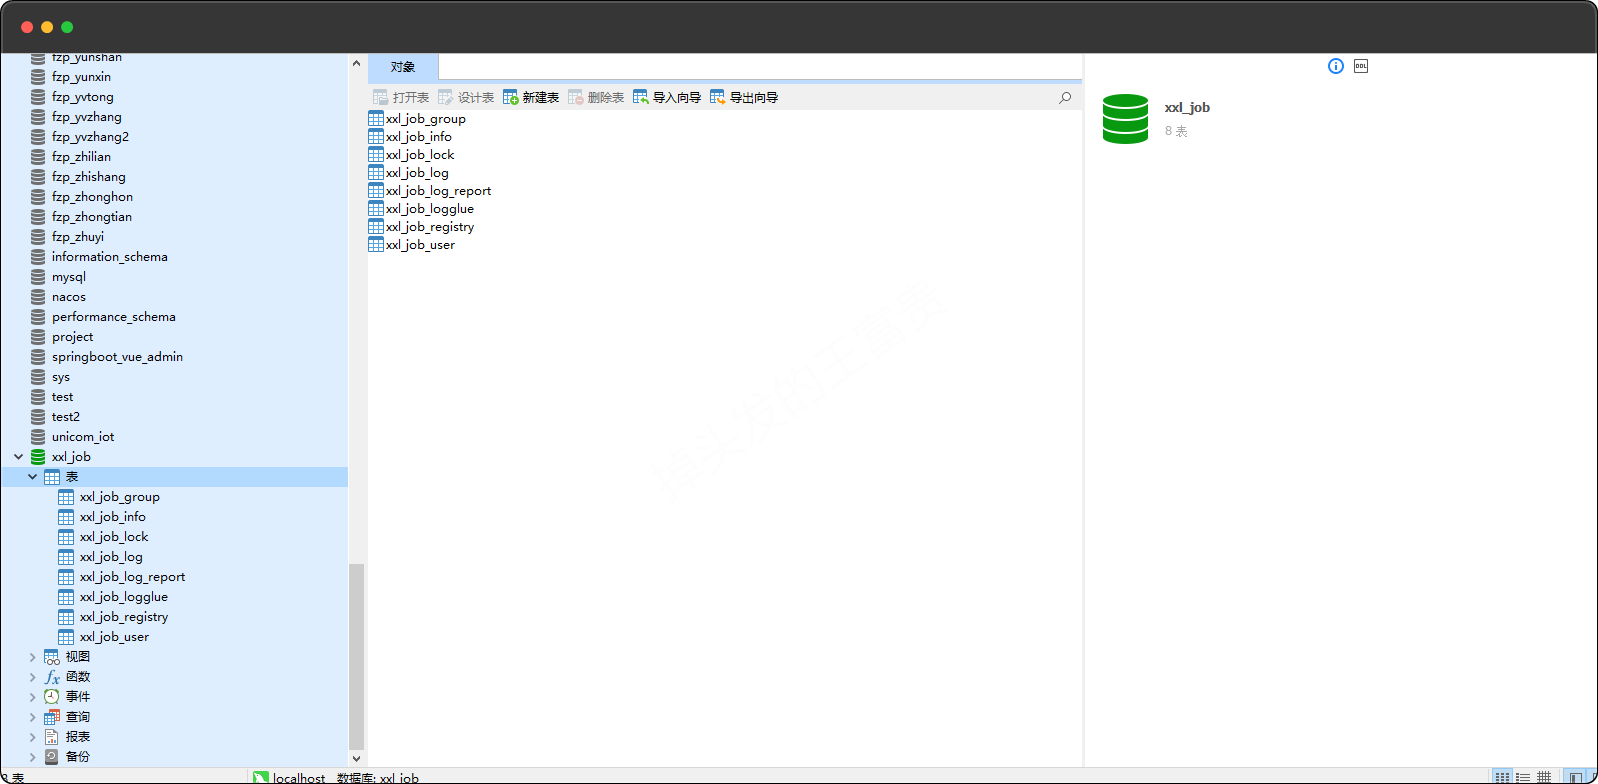This screenshot has width=1598, height=784.
Task: Select xxl_job_lock in the object list
Action: pyautogui.click(x=411, y=155)
